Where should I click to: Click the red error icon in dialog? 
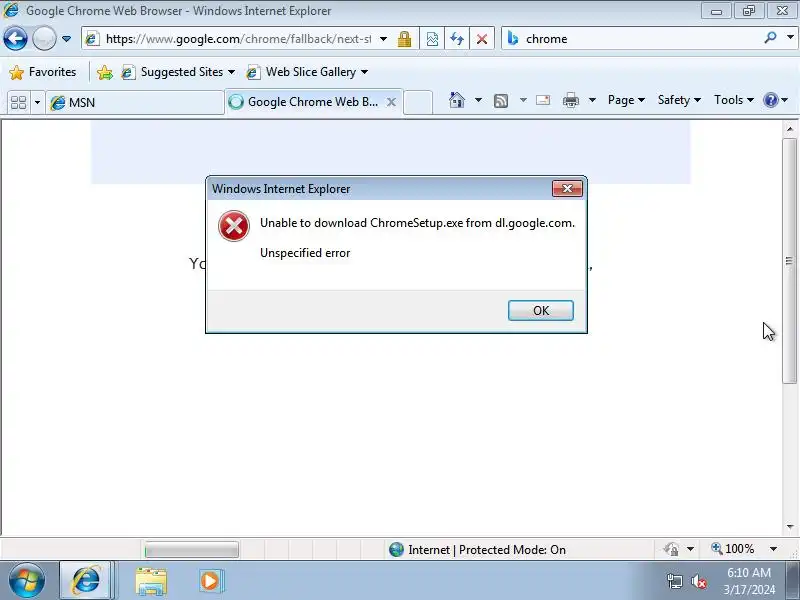234,226
